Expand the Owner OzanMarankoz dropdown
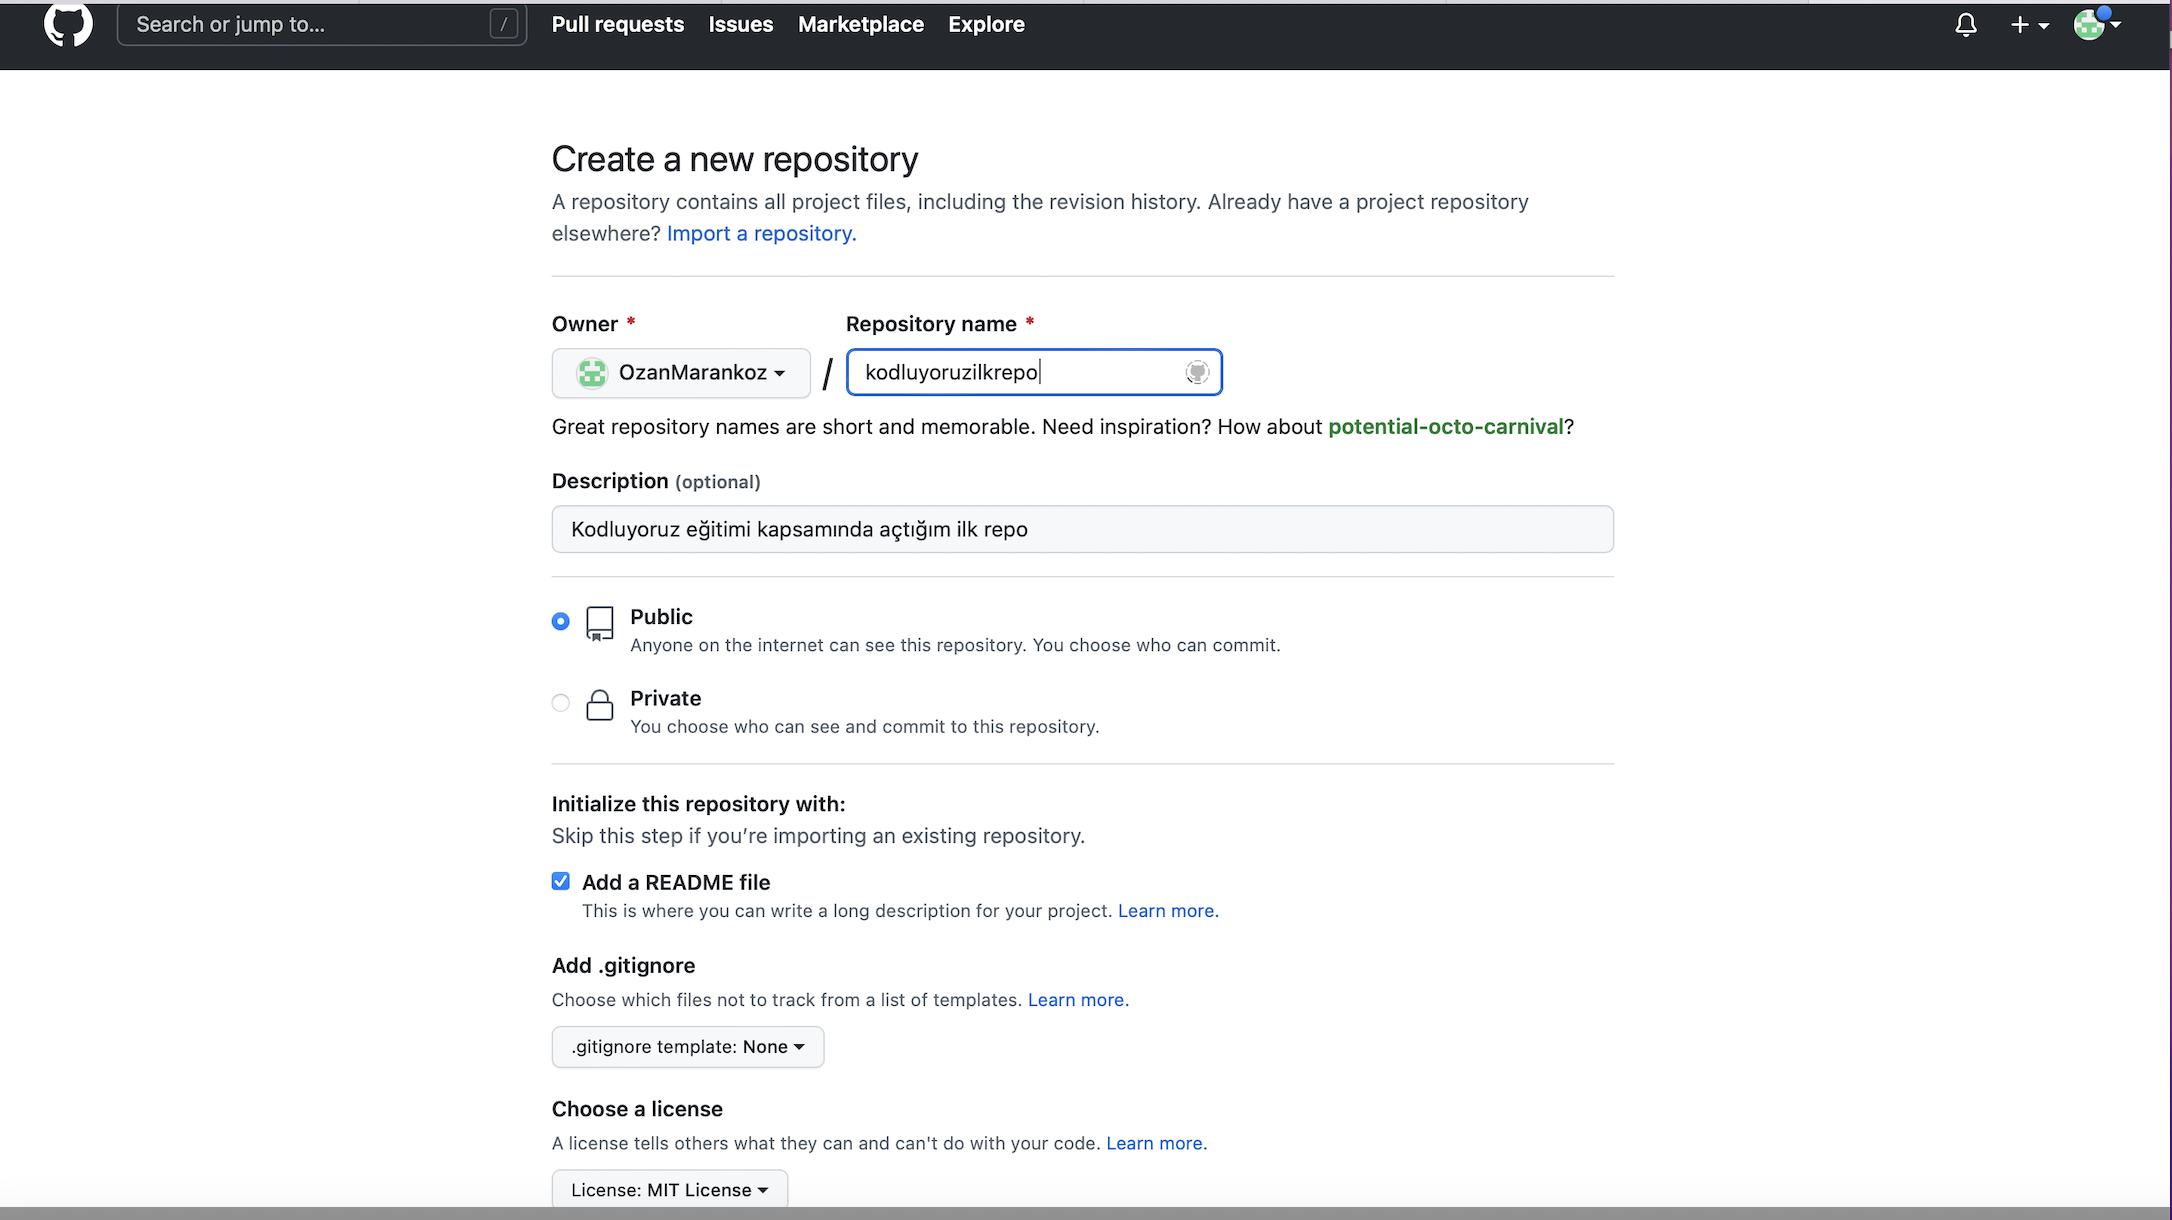The width and height of the screenshot is (2172, 1220). click(x=681, y=373)
